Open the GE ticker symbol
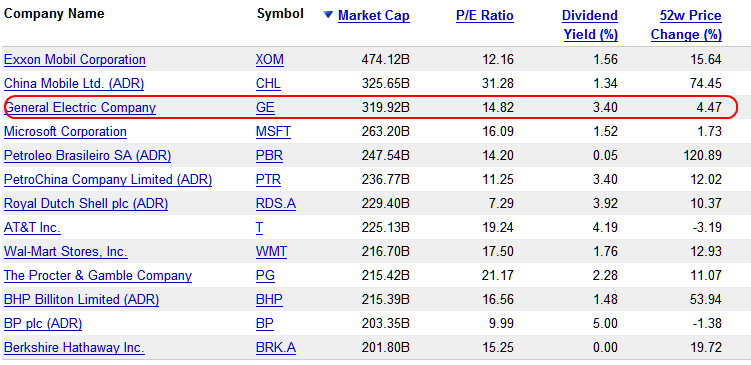Image resolution: width=751 pixels, height=365 pixels. coord(265,107)
